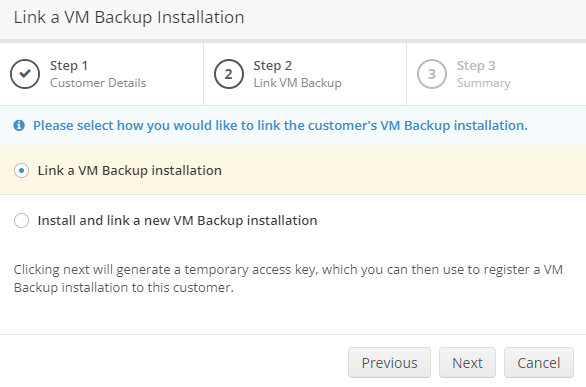Image resolution: width=586 pixels, height=387 pixels.
Task: Click the Summary step subtitle
Action: (484, 83)
